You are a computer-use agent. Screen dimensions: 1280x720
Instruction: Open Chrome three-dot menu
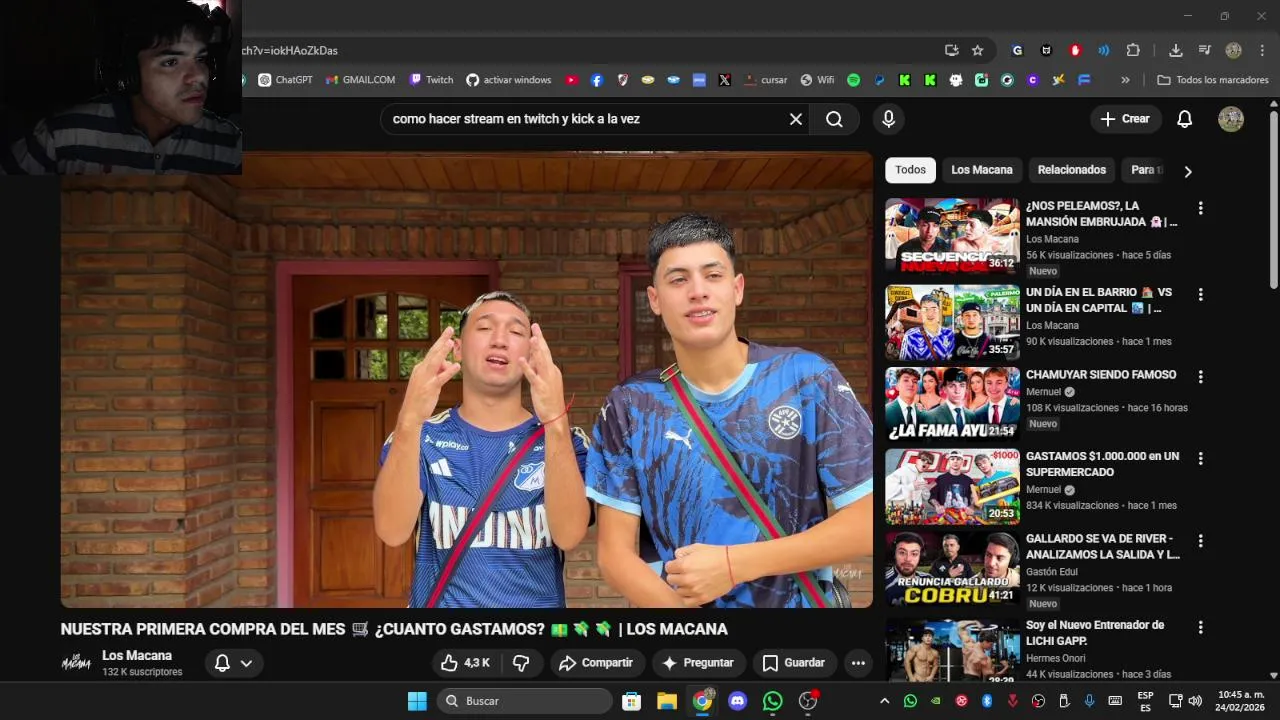[1261, 50]
